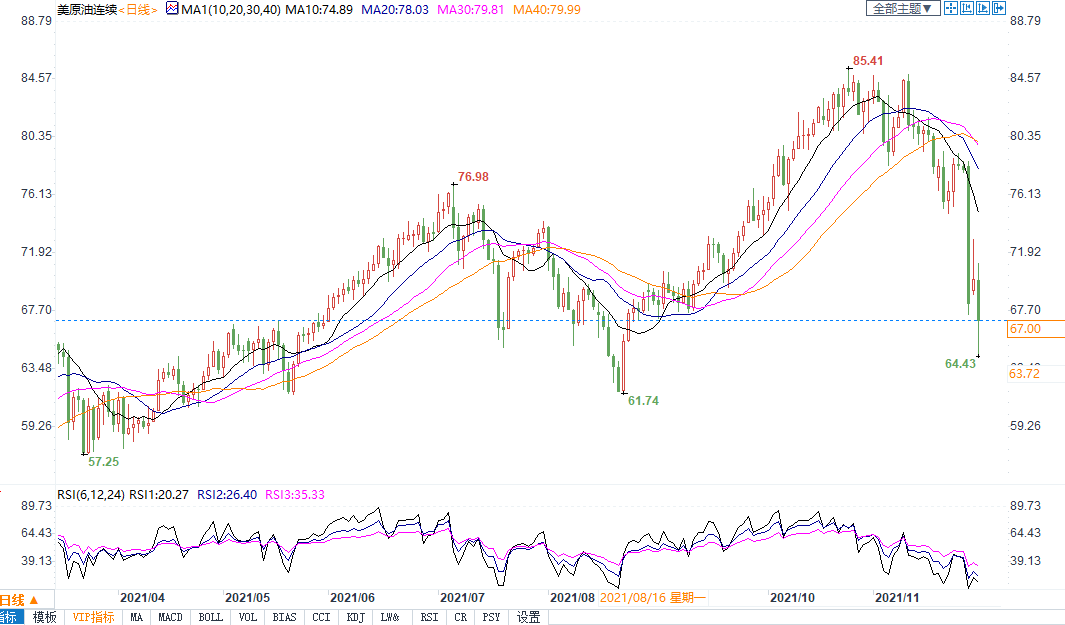This screenshot has height=625, width=1065.
Task: Choose the CCI indicator
Action: pos(320,617)
